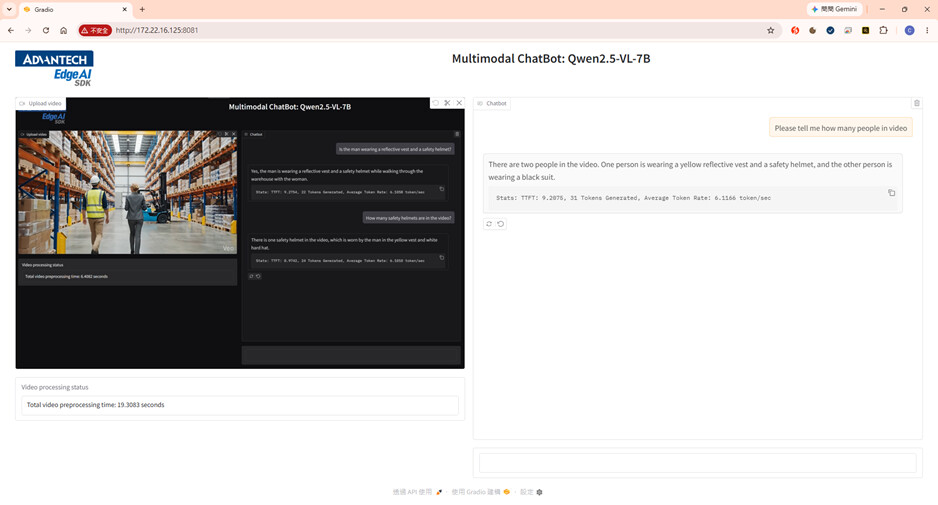Click the undo icon above the video
Viewport: 938px width, 505px height.
[435, 103]
